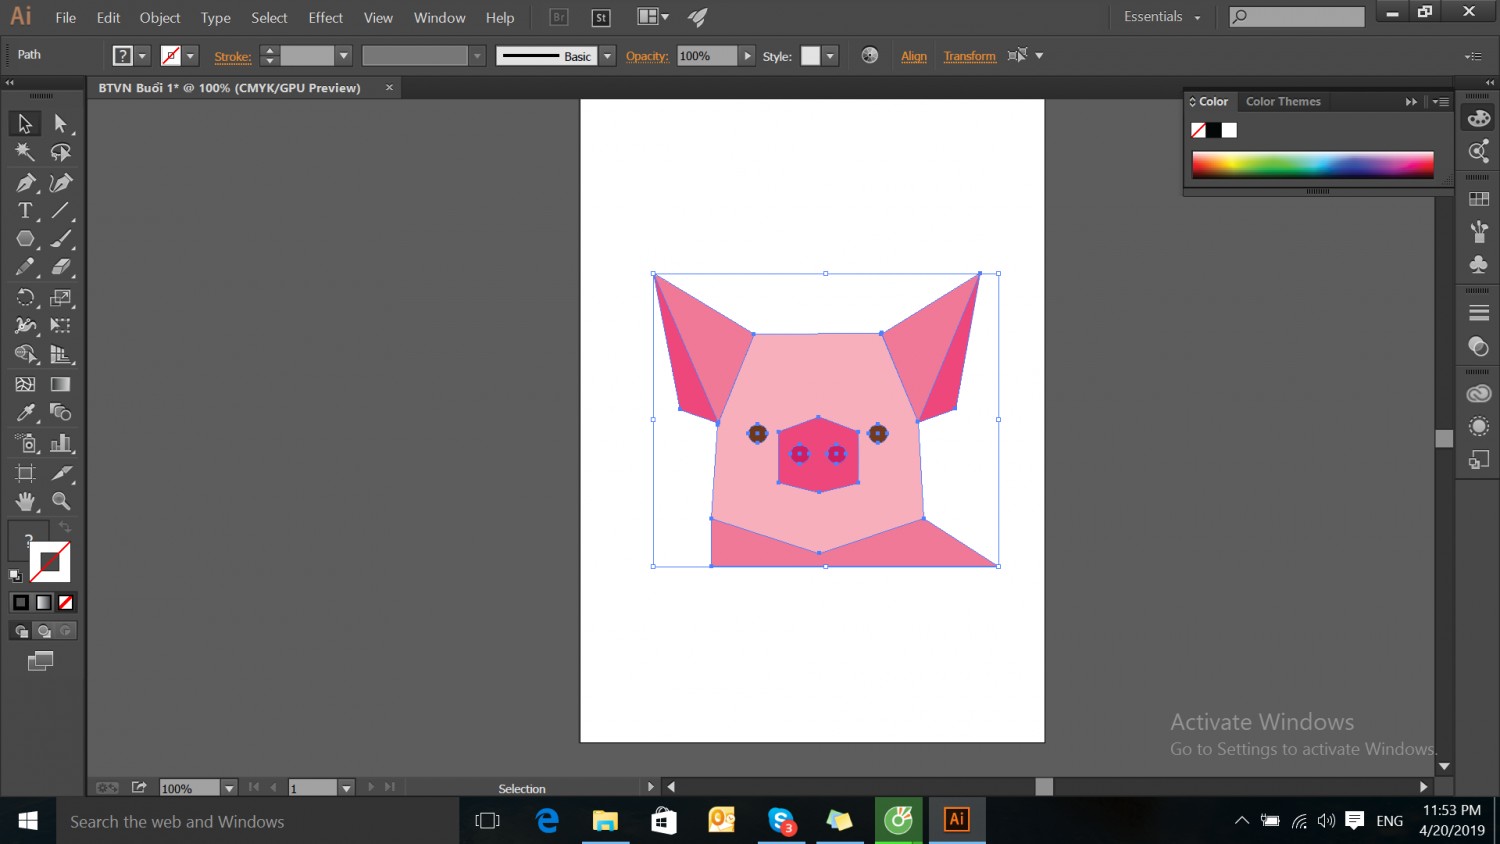
Task: Click the Opacity link
Action: [x=647, y=56]
